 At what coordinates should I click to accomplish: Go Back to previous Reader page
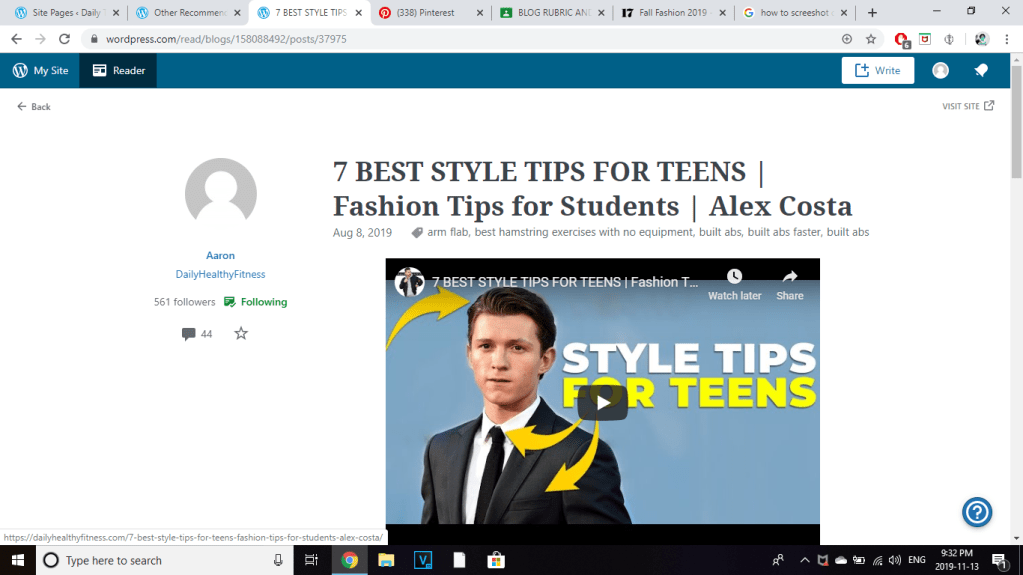(x=34, y=107)
